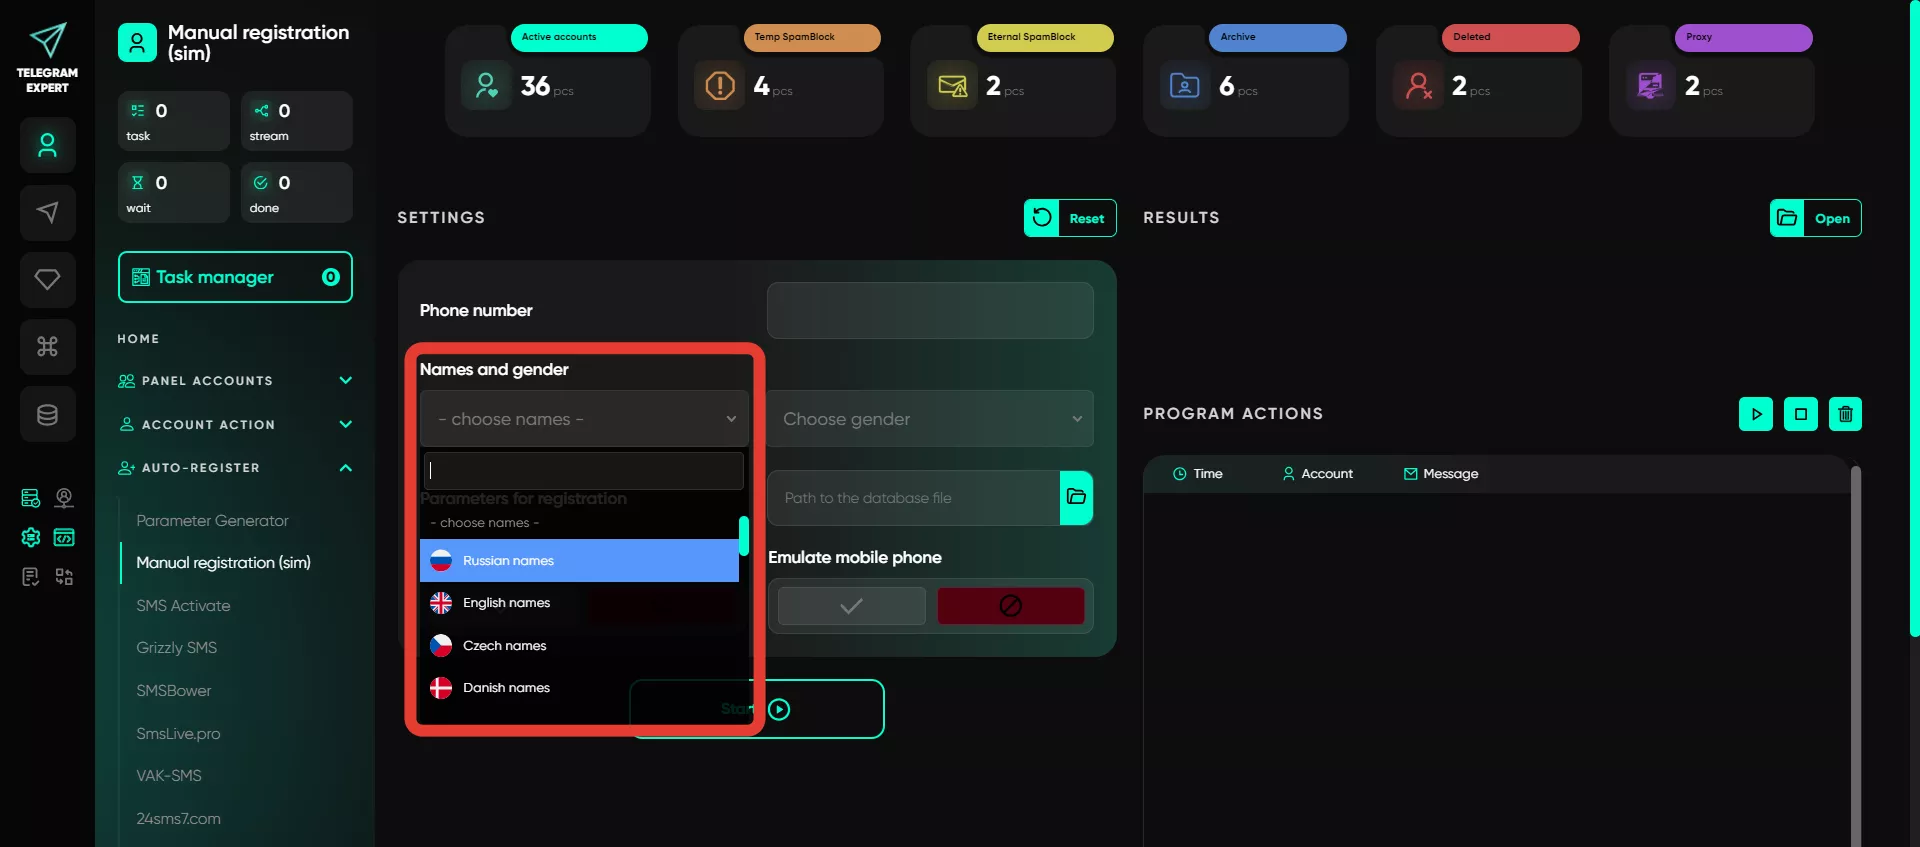Click the document checklist icon

(x=31, y=576)
